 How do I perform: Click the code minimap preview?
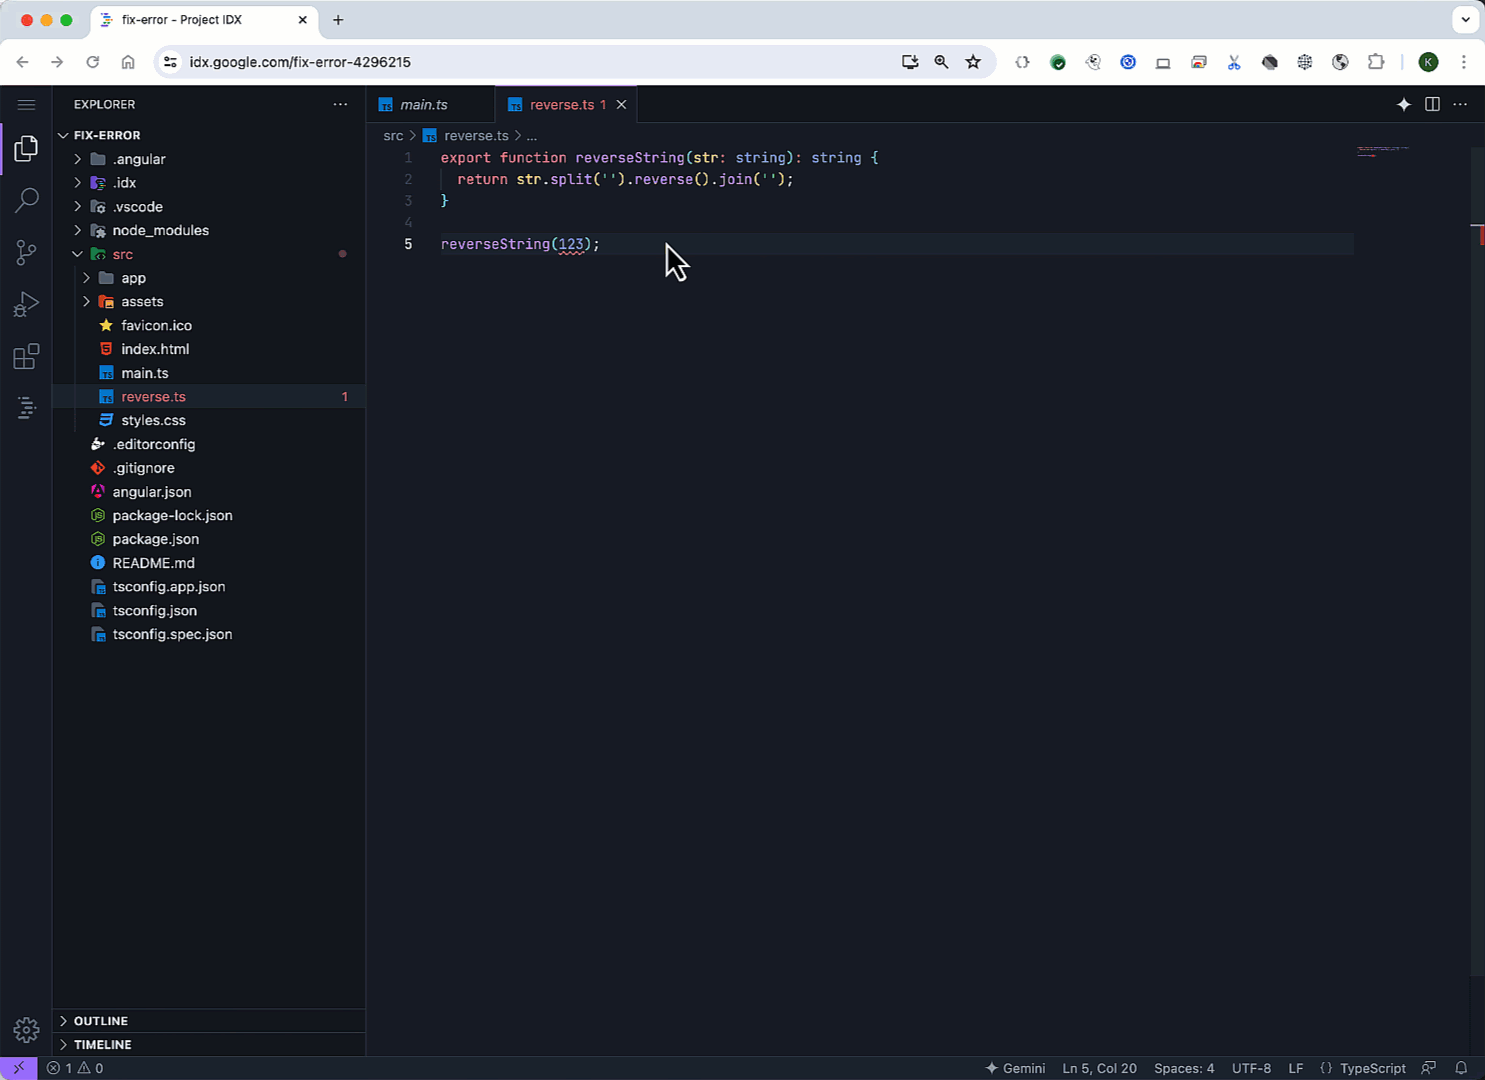coord(1383,151)
